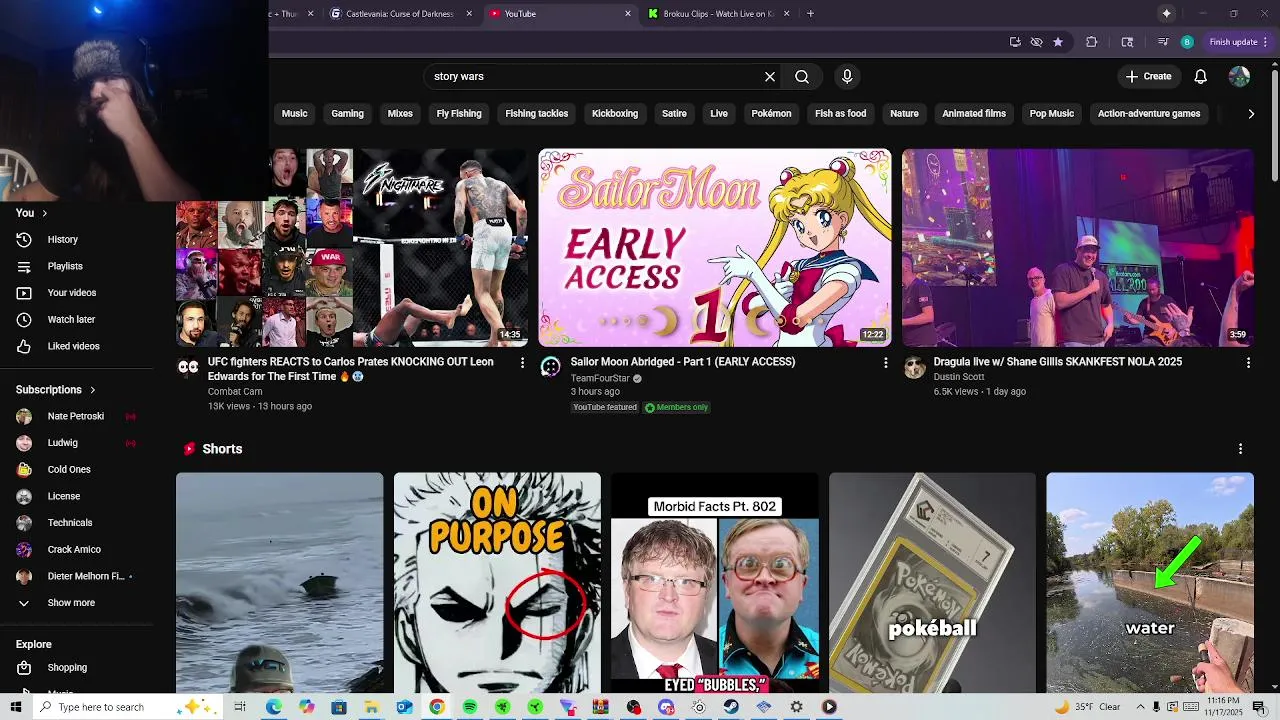
Task: Expand the Subscriptions section chevron
Action: coord(92,390)
